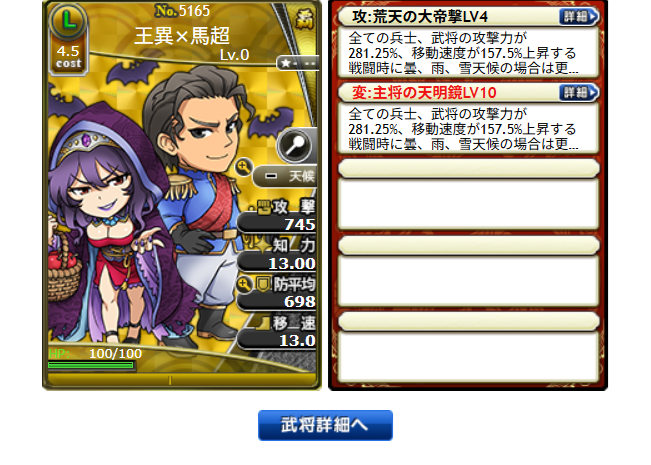Click the star rank indicator

298,63
